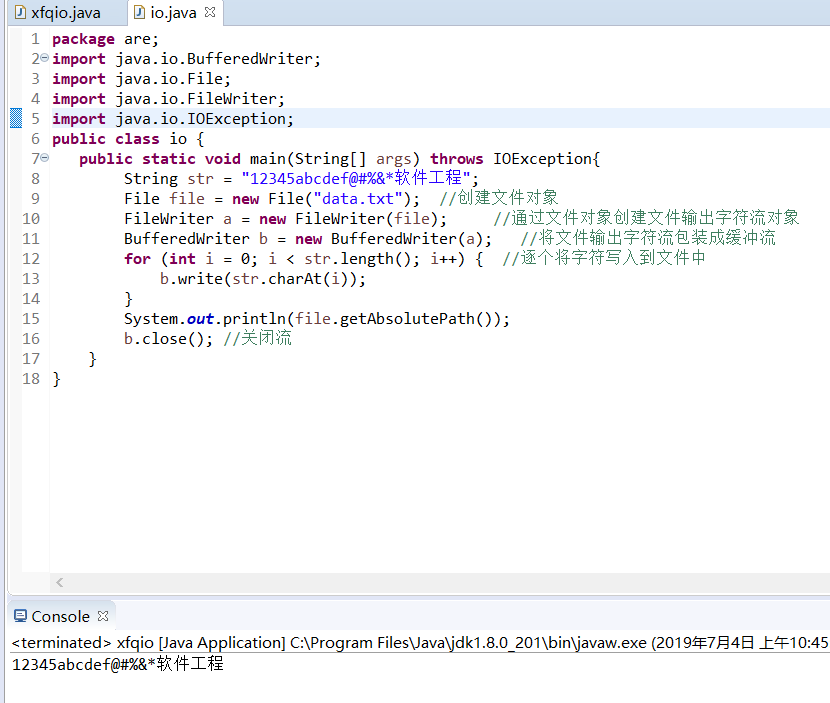Collapse the main method at line 7
830x703 pixels.
point(45,157)
